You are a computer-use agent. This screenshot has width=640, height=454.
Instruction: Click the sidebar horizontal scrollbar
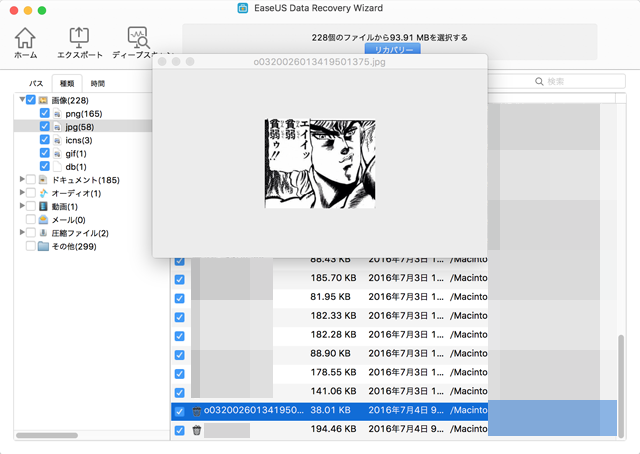pyautogui.click(x=47, y=435)
